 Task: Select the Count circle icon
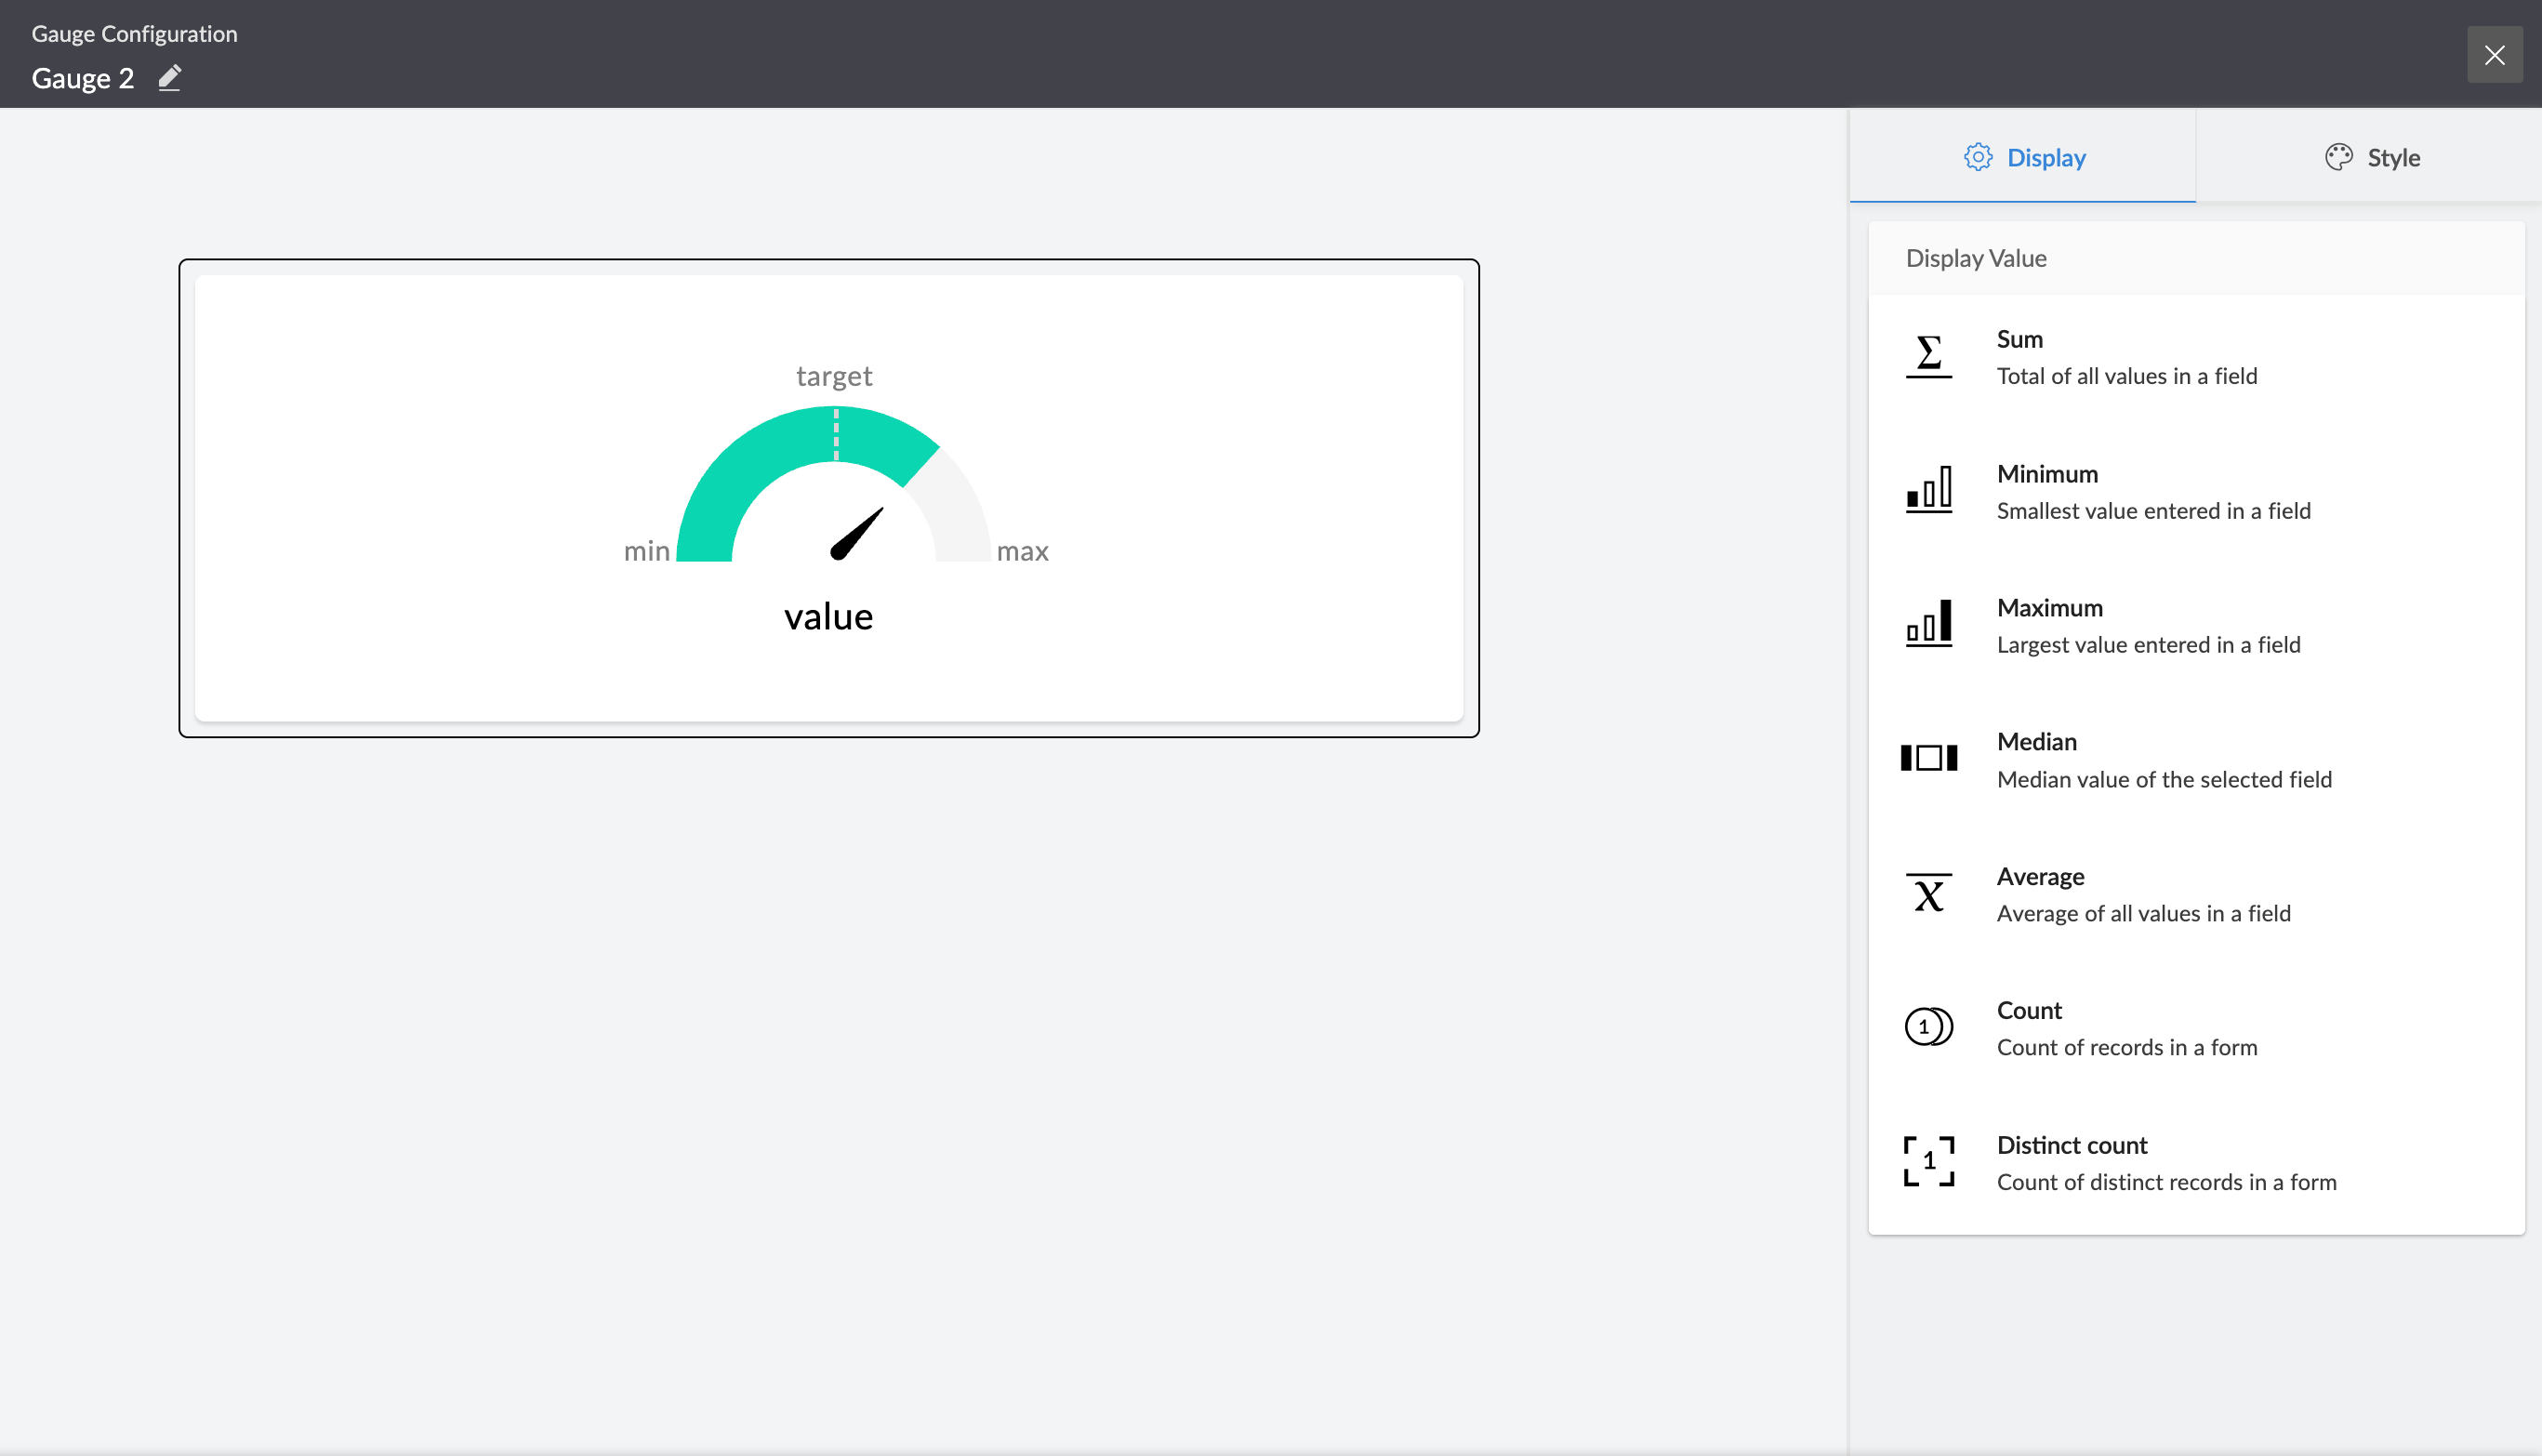(1928, 1027)
